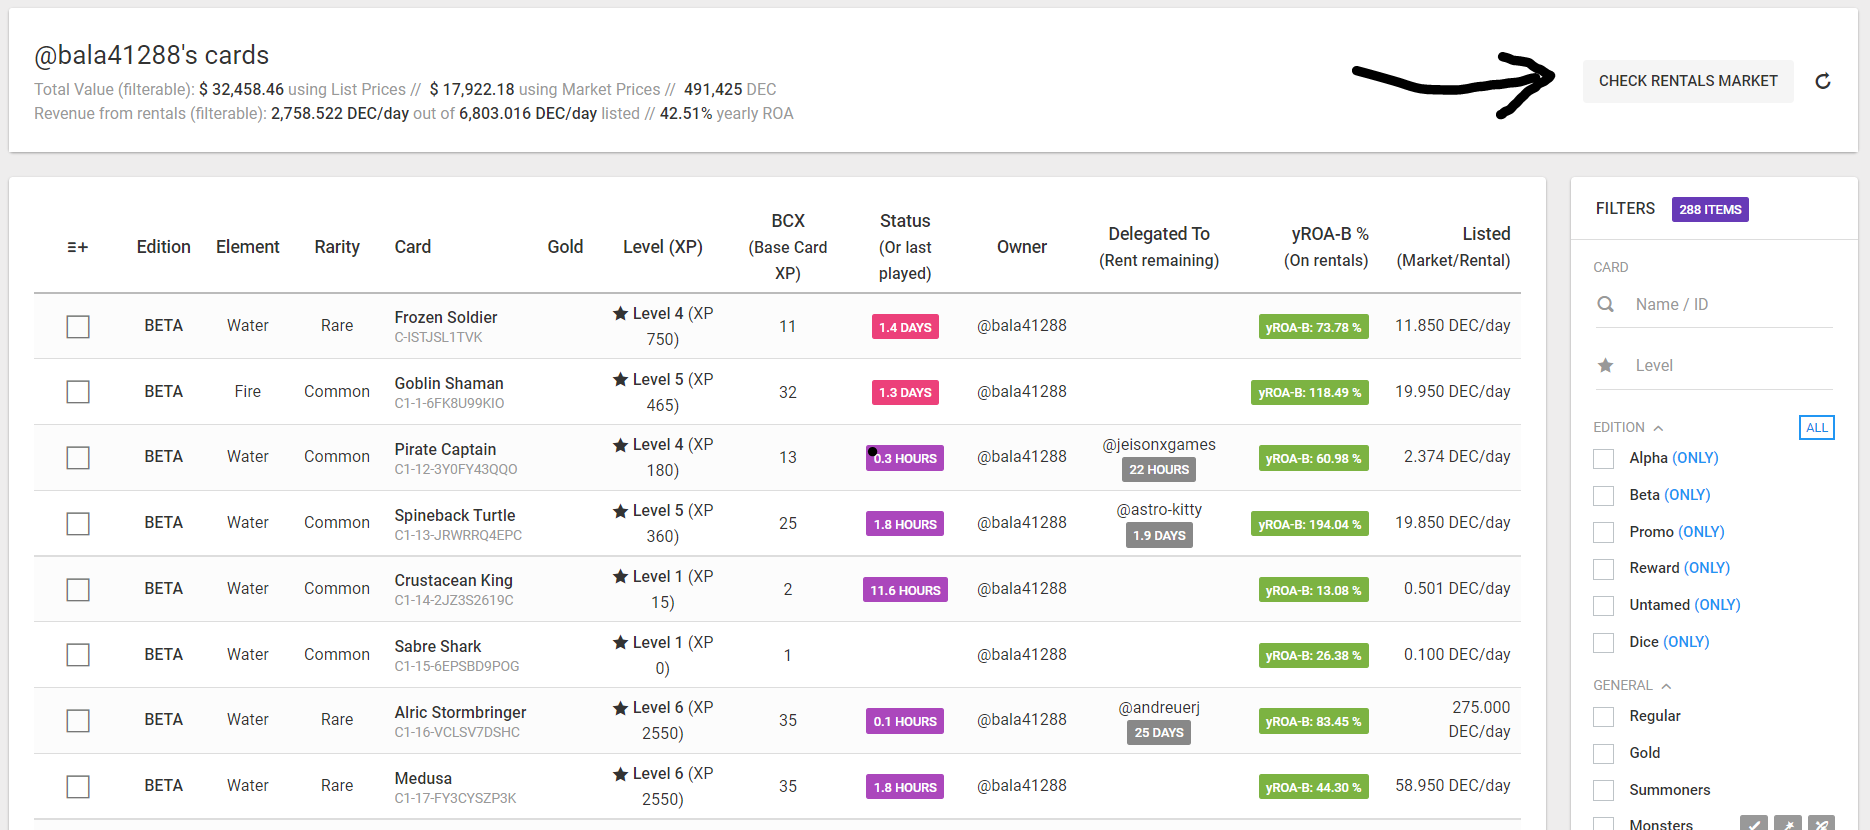The width and height of the screenshot is (1870, 830).
Task: Select the Medusa row checkbox
Action: point(78,786)
